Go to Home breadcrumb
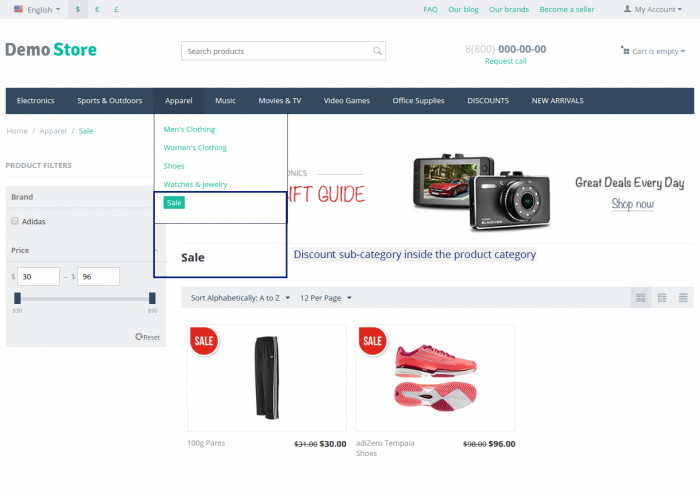 17,131
